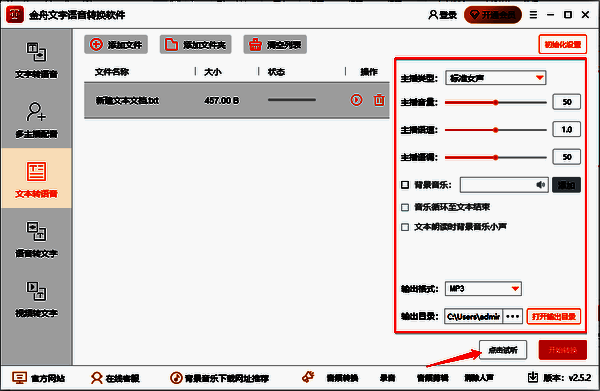Click the dark 添加 background music button
This screenshot has width=600, height=391.
tap(566, 185)
